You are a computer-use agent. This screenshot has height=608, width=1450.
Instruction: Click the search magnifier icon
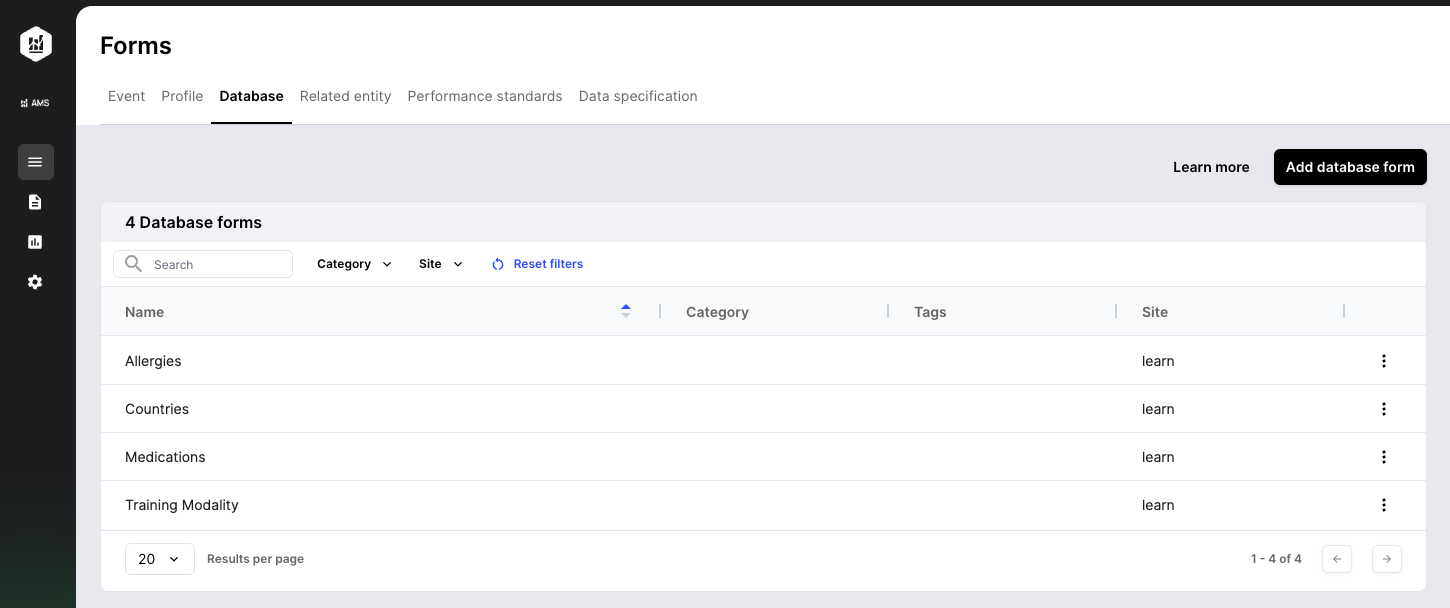point(133,263)
